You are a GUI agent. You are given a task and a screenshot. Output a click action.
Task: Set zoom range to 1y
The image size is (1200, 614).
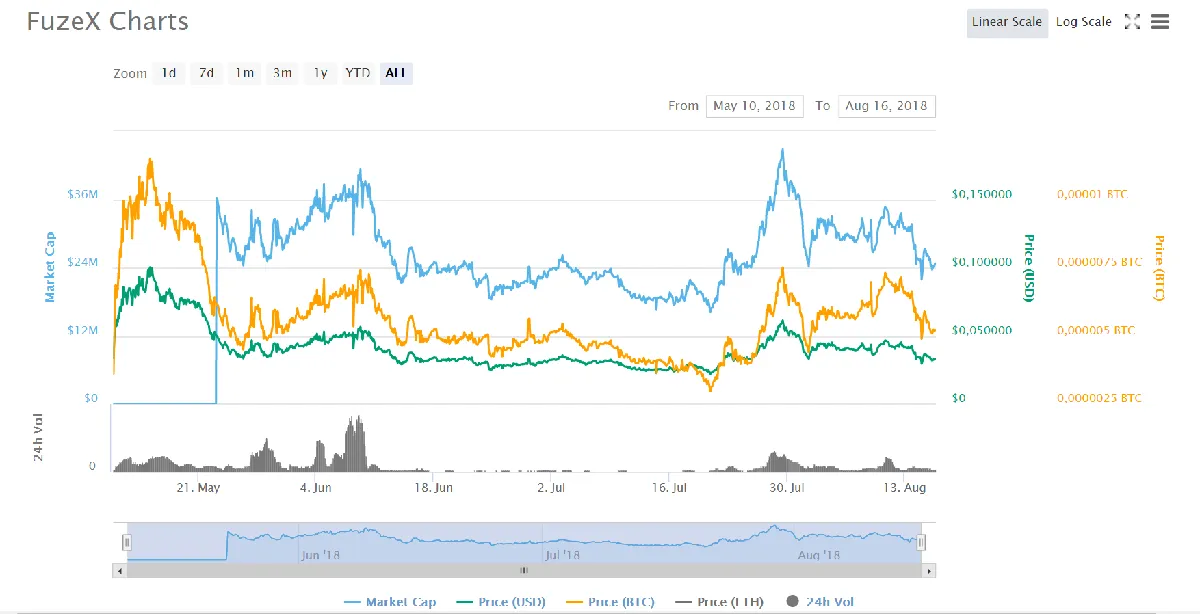coord(320,73)
